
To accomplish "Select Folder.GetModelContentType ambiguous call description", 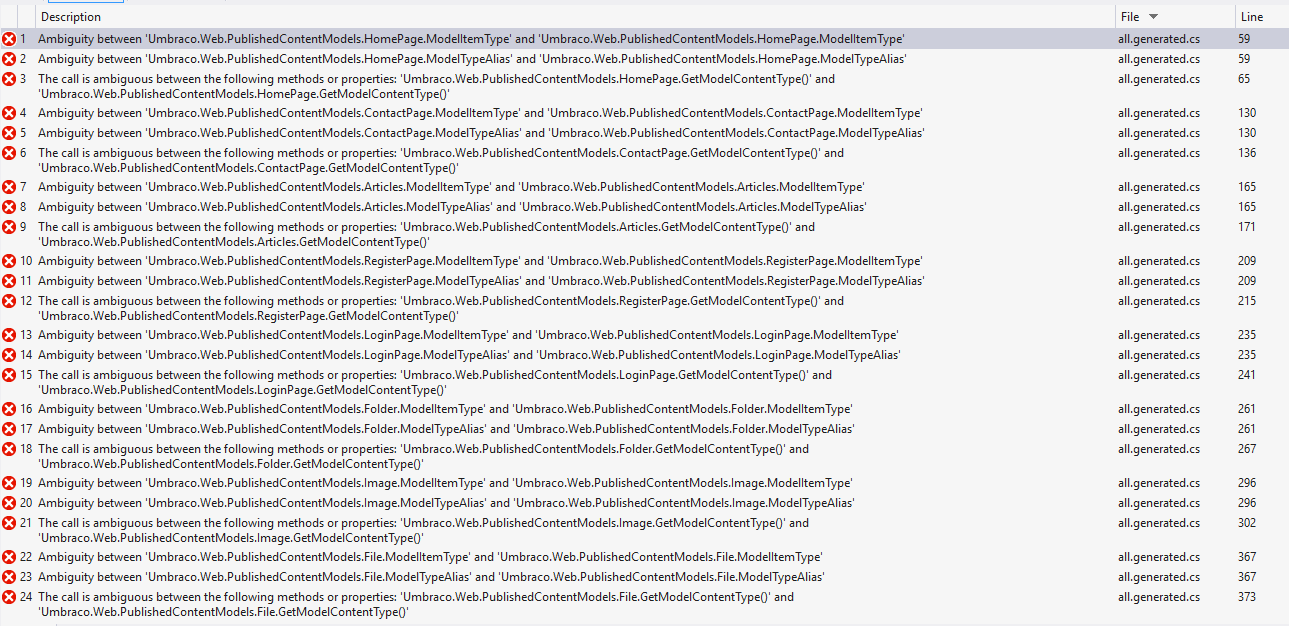I will coord(423,456).
